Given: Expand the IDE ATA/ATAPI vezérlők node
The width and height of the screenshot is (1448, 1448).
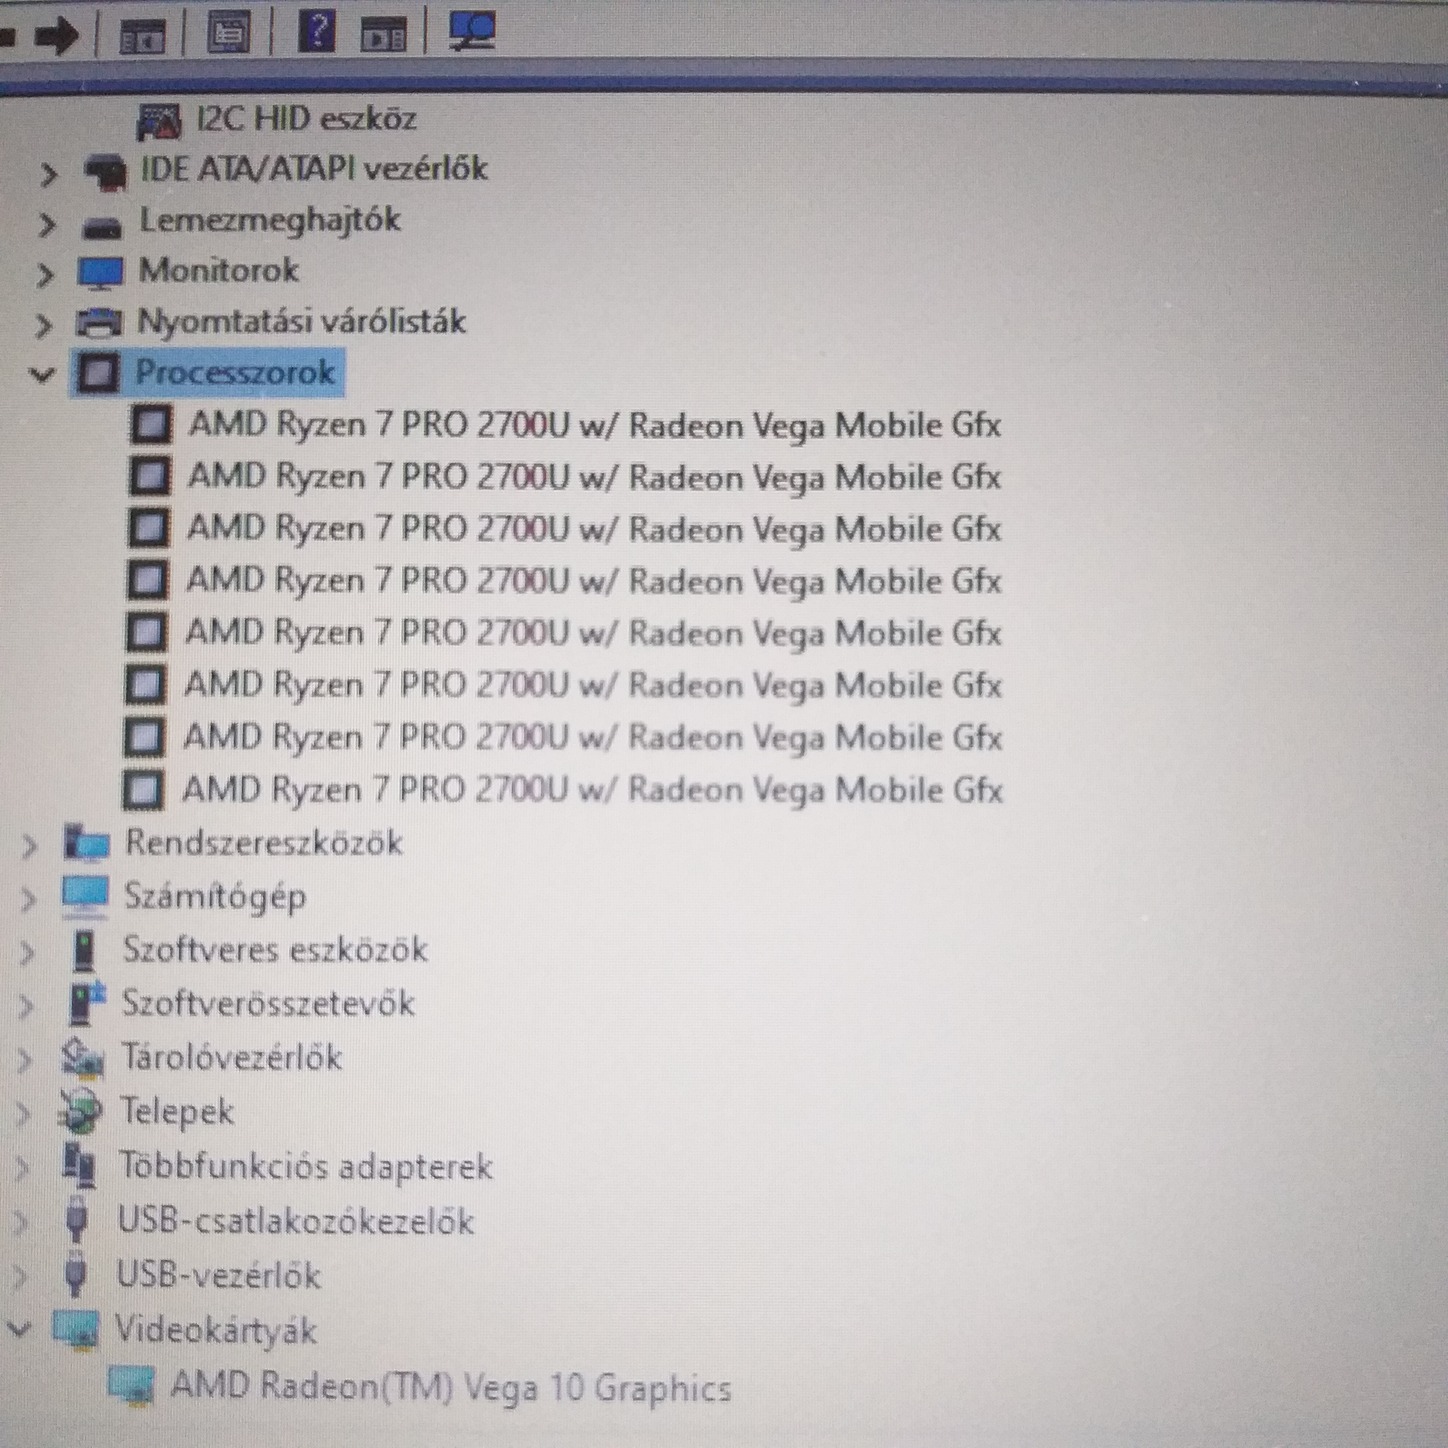Looking at the screenshot, I should [x=48, y=174].
